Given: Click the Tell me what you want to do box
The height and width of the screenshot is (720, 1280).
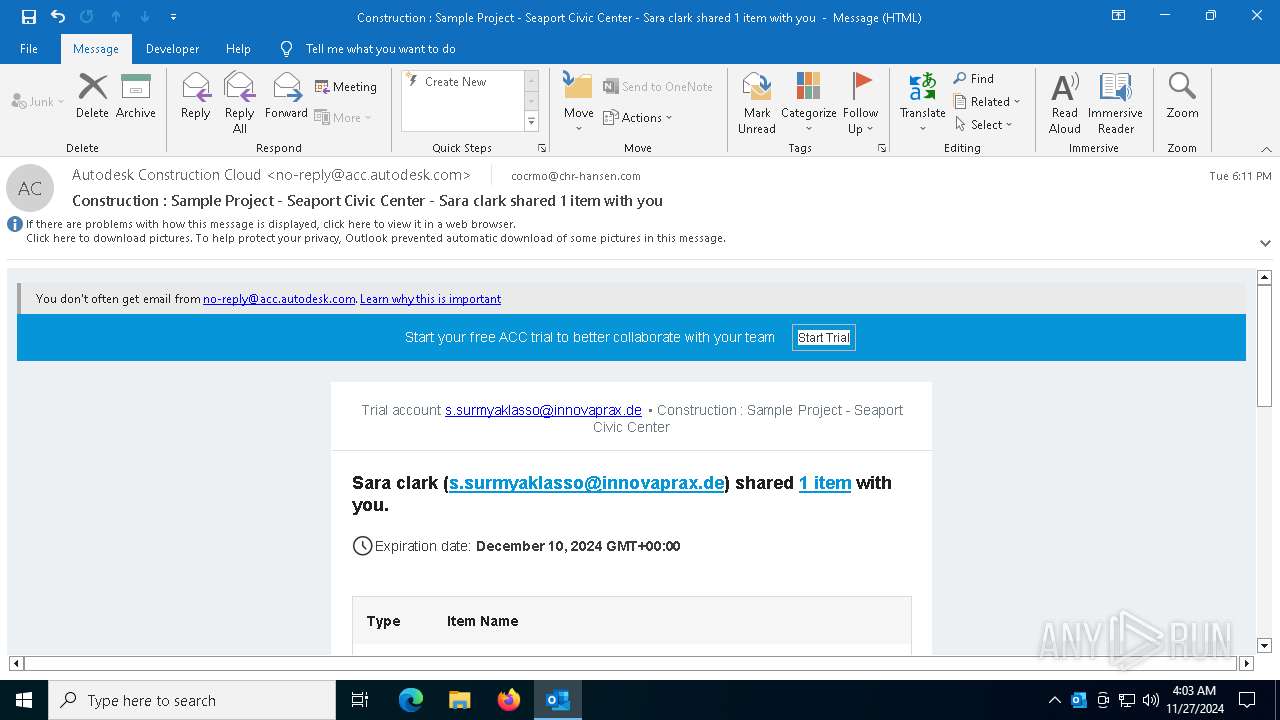Looking at the screenshot, I should coord(380,49).
